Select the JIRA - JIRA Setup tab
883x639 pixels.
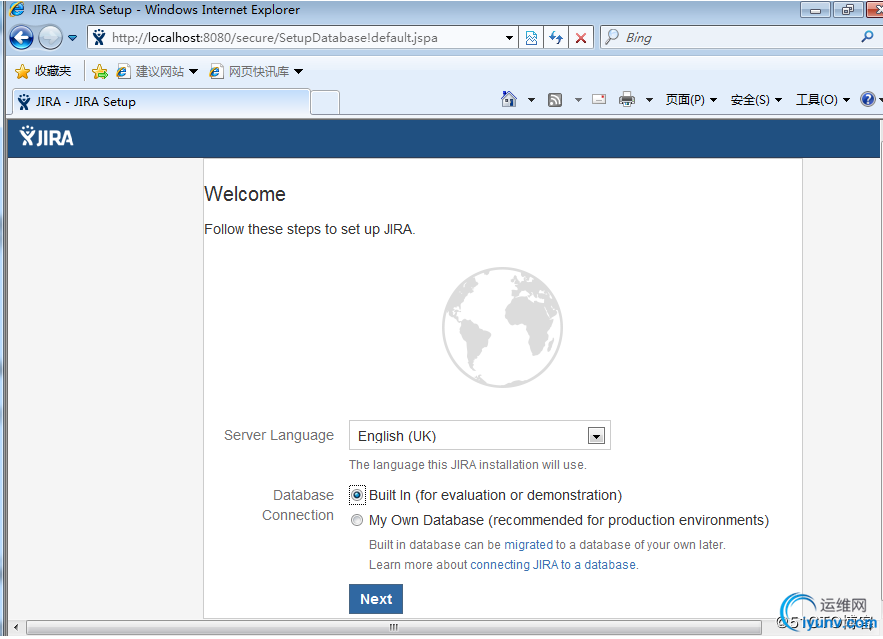coord(160,102)
